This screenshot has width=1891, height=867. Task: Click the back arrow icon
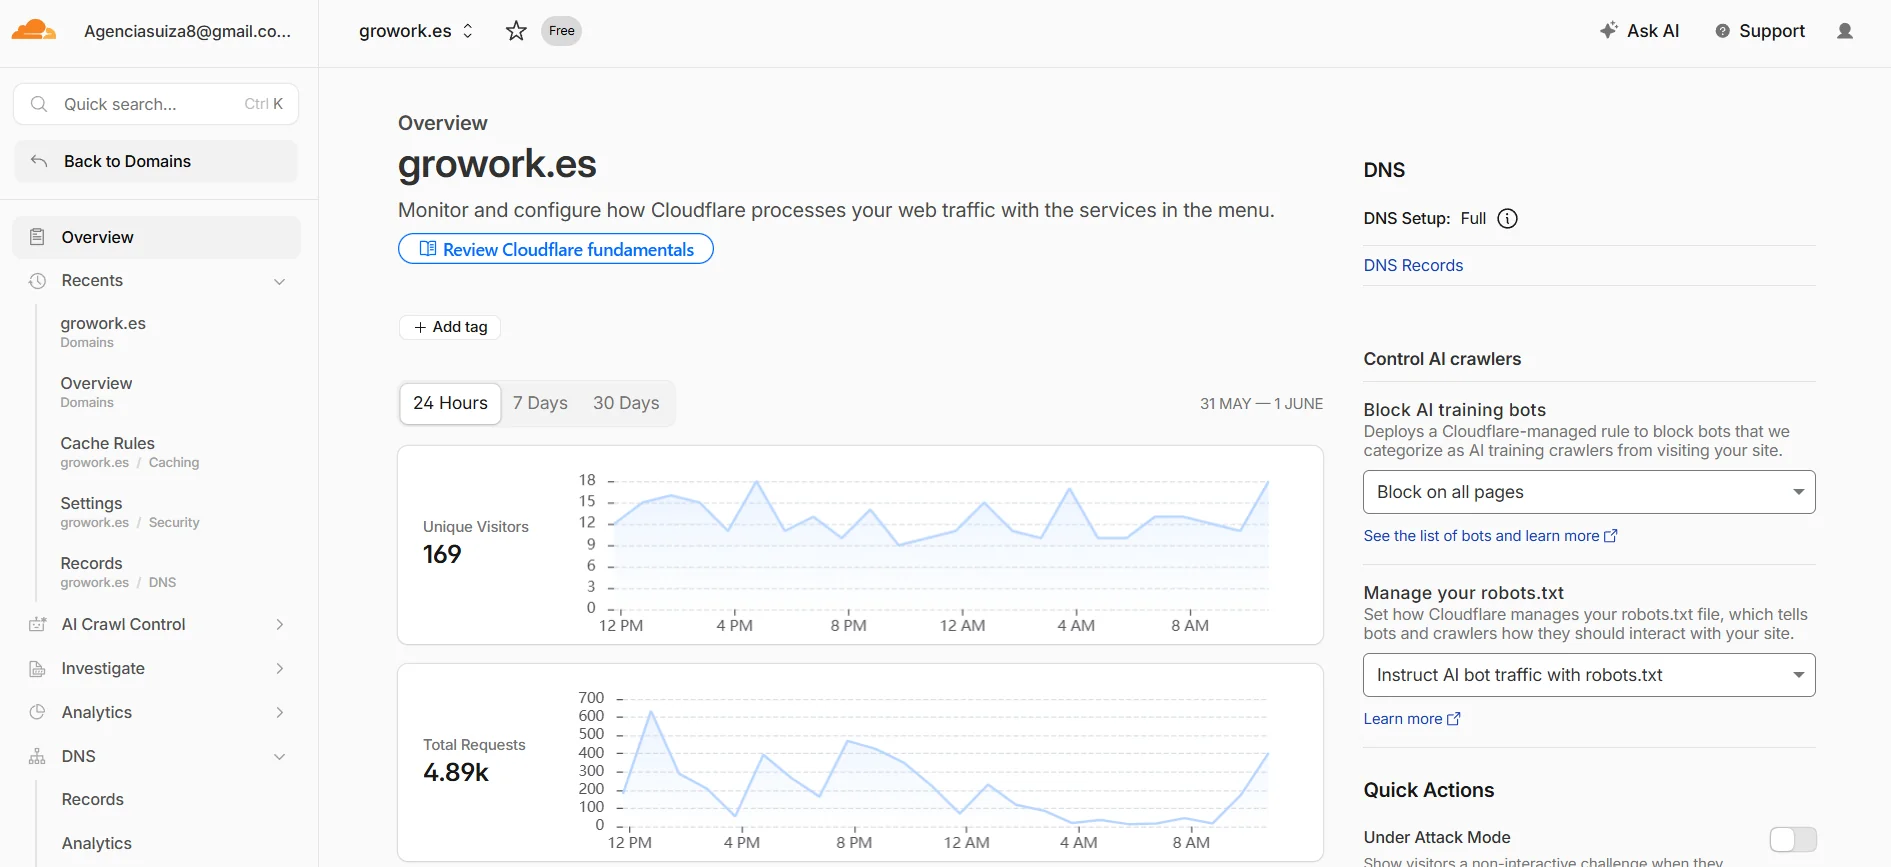click(x=39, y=161)
